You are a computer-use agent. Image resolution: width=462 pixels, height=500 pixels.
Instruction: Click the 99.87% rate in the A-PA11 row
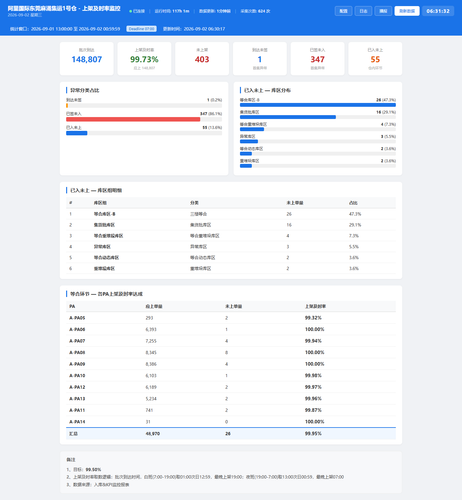(313, 410)
